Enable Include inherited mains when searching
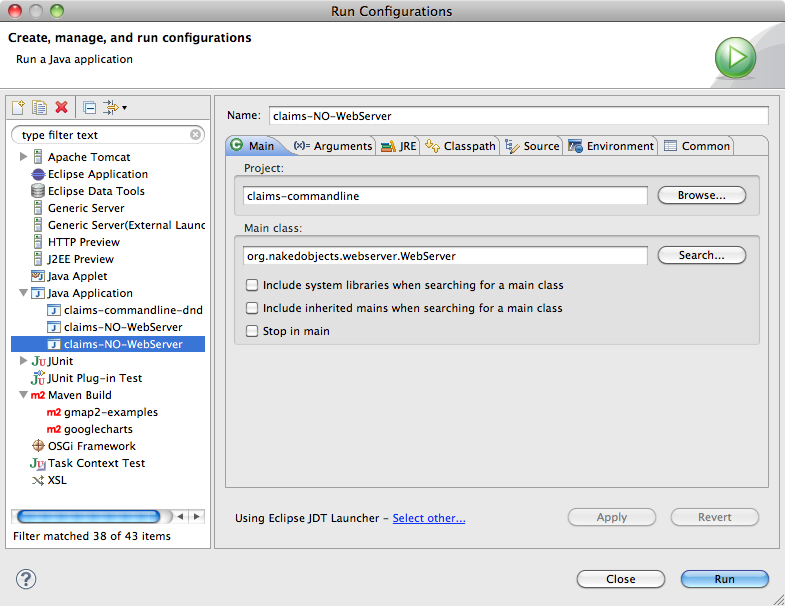The height and width of the screenshot is (606, 785). 253,308
